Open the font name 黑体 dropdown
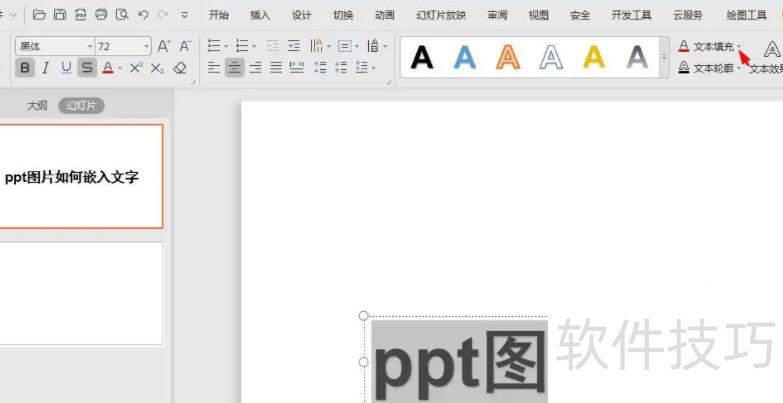This screenshot has height=403, width=783. [90, 46]
